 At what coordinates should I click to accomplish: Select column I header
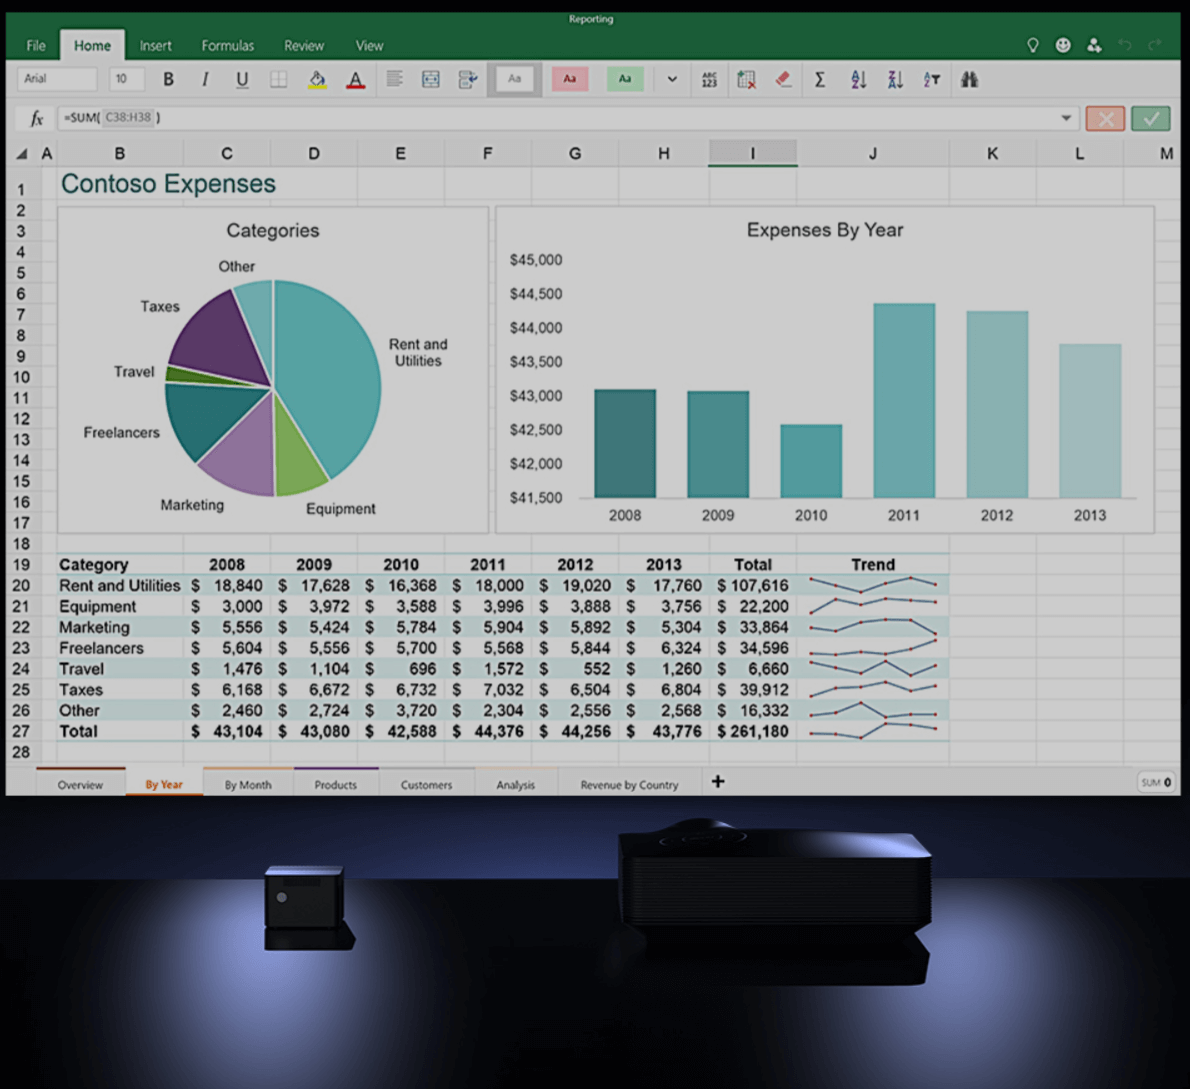[753, 153]
